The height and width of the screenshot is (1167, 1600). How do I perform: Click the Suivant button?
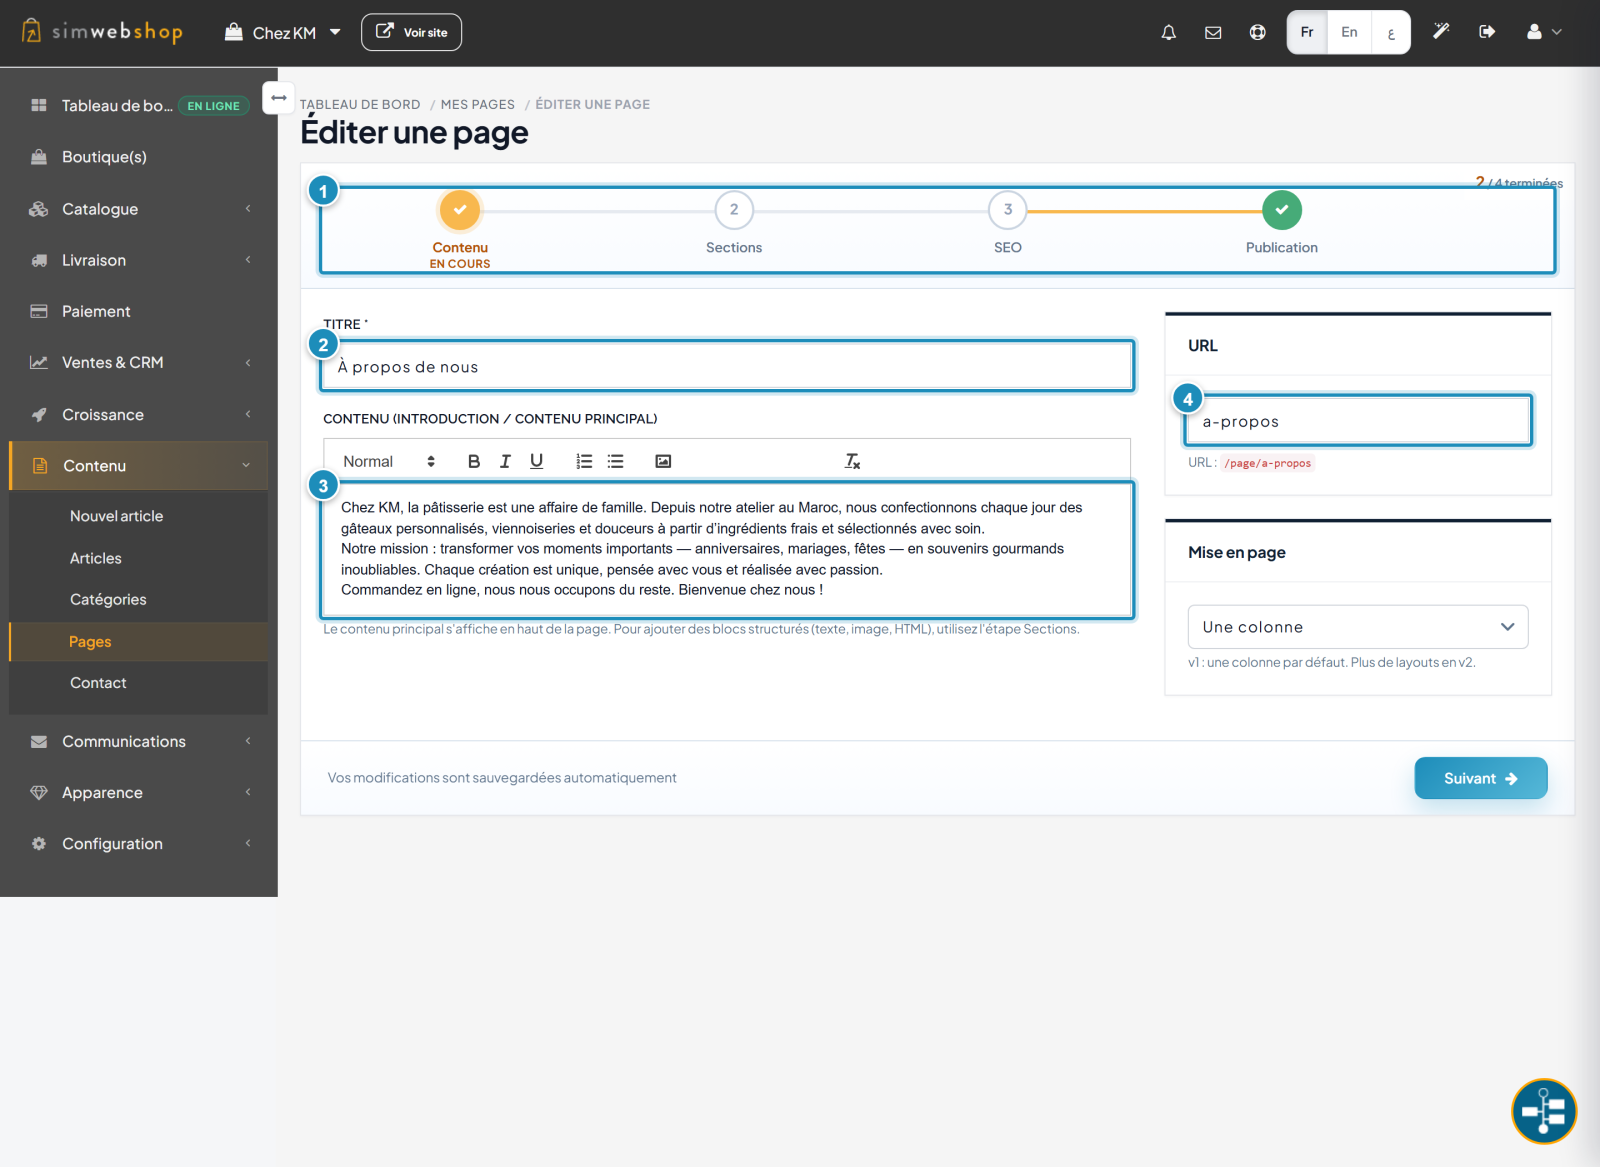pos(1481,778)
